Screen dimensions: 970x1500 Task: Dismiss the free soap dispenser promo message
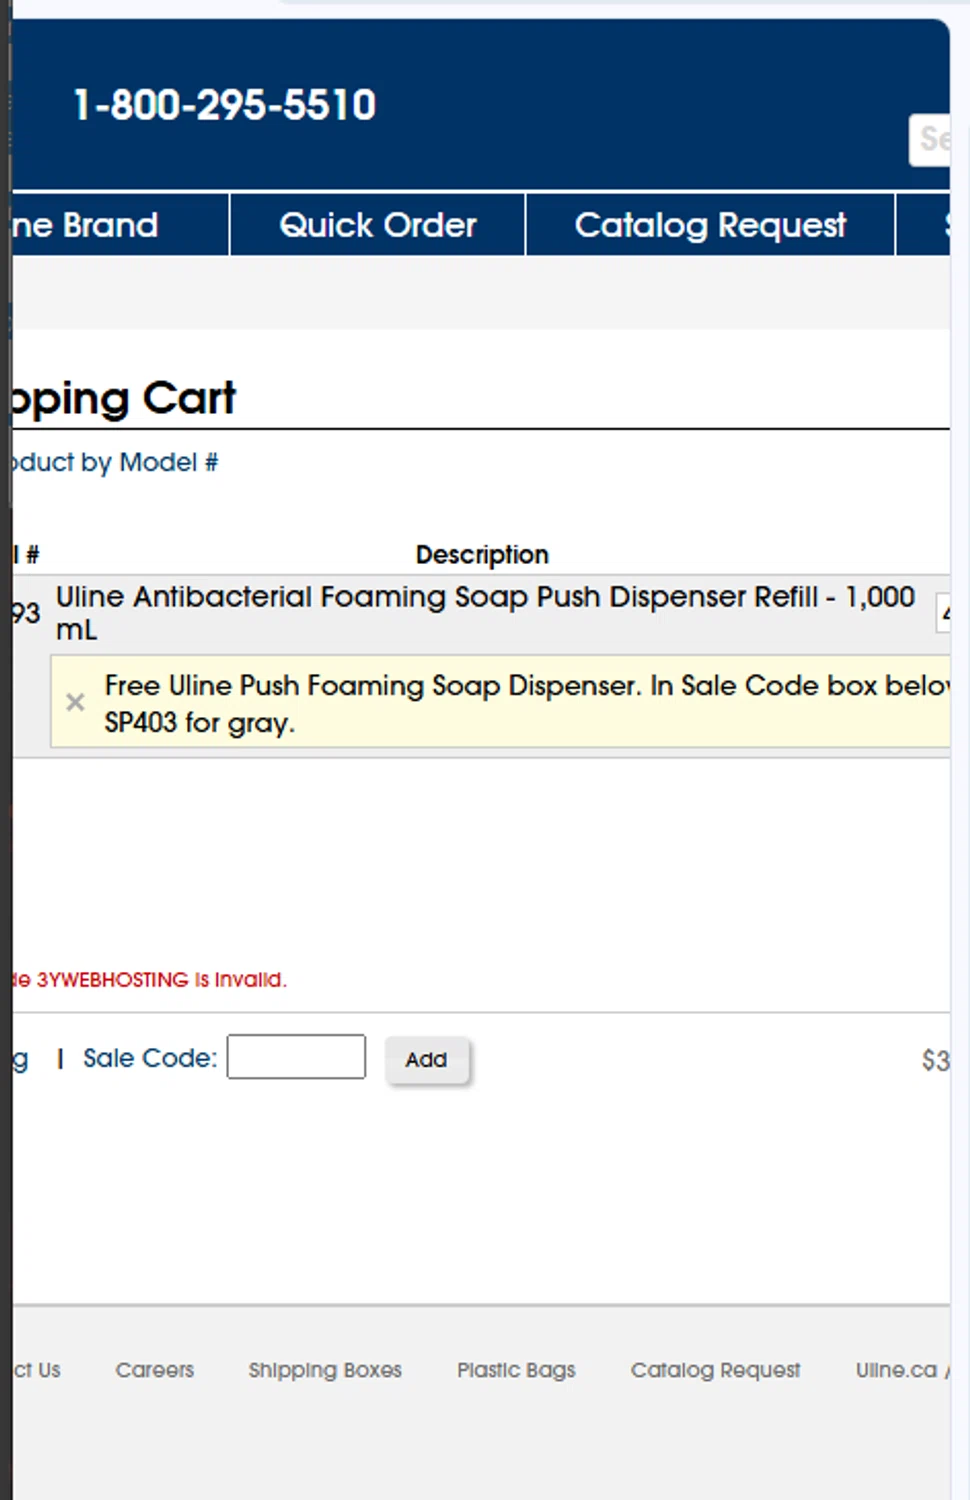pyautogui.click(x=75, y=702)
